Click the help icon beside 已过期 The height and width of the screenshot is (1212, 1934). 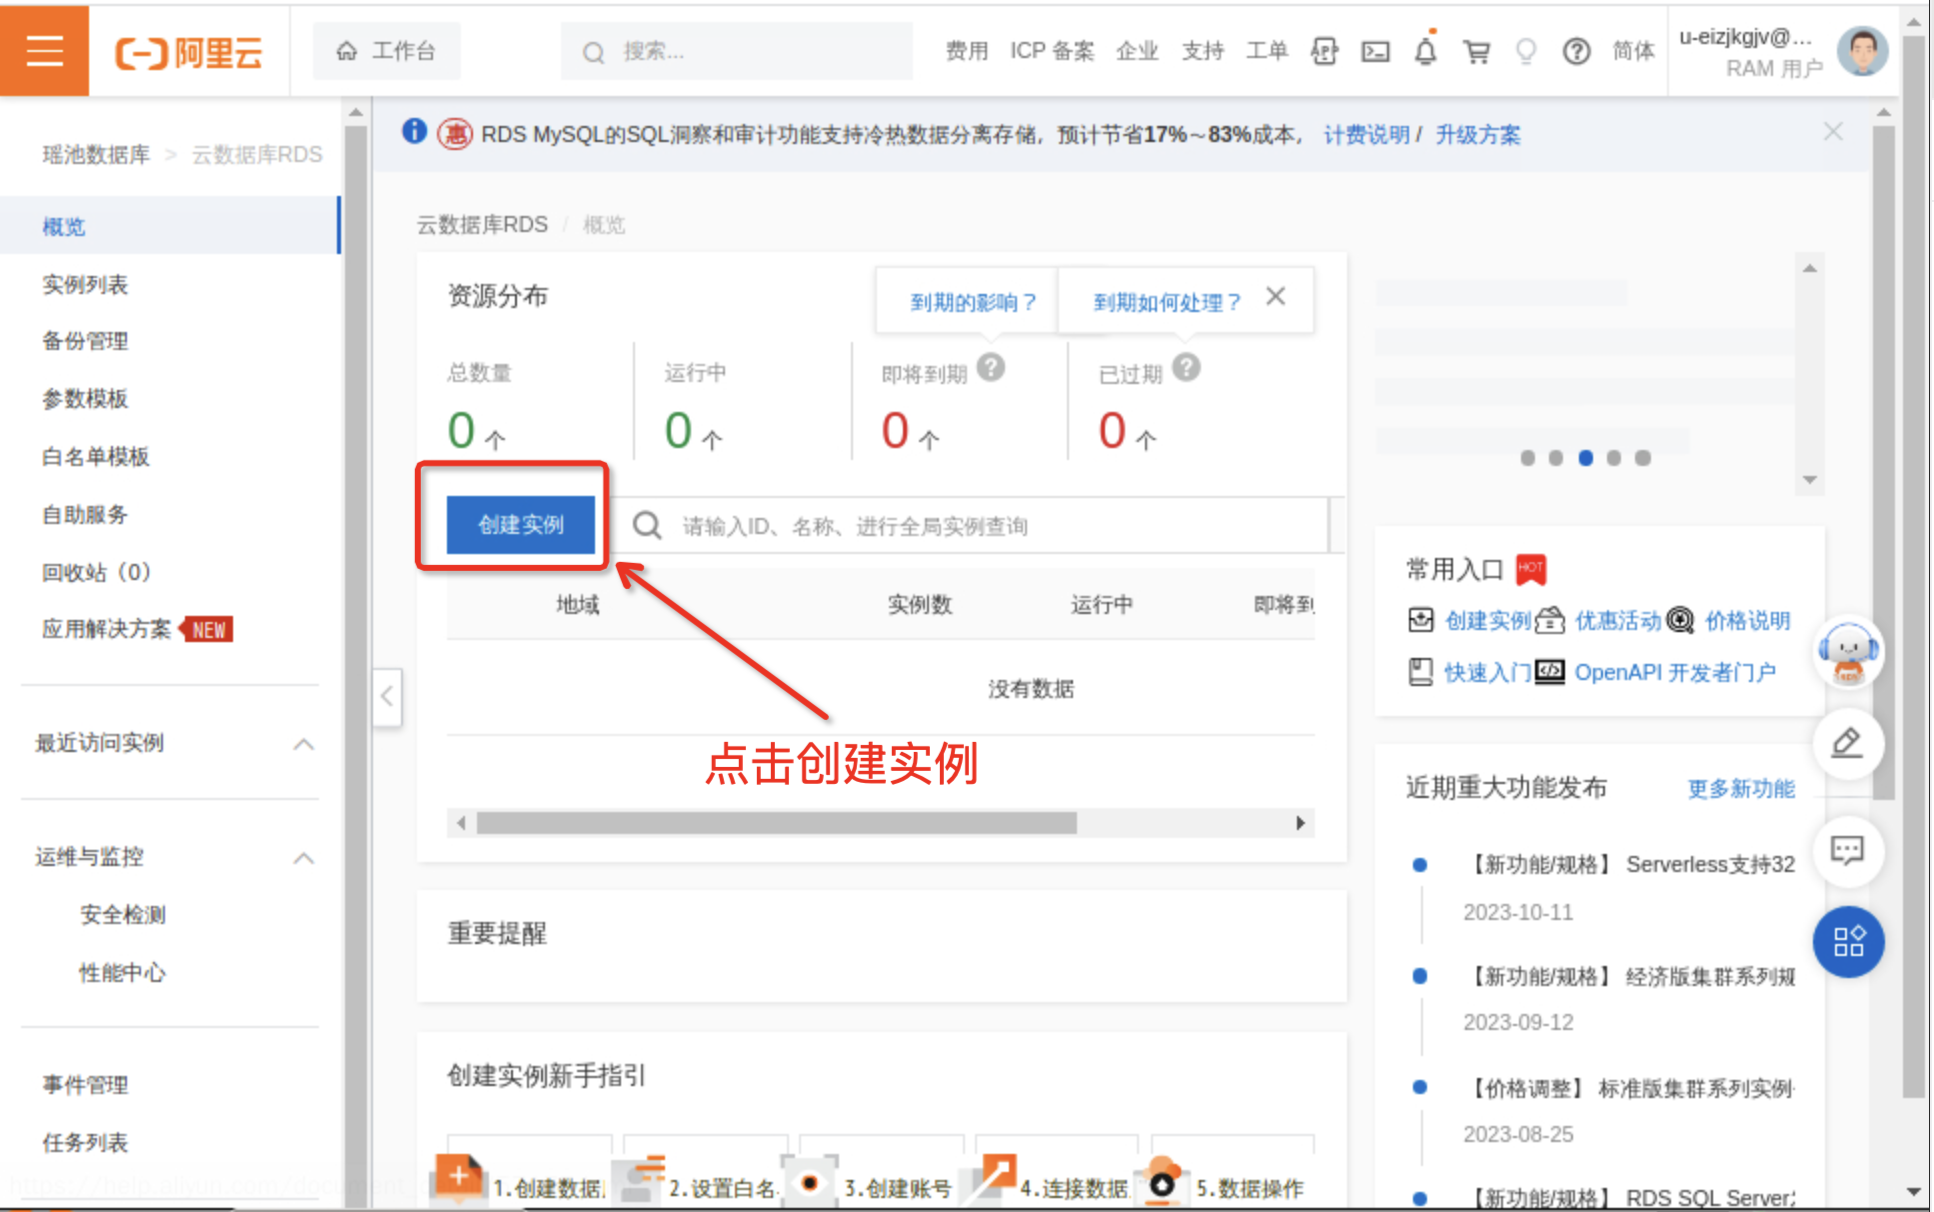[x=1186, y=368]
